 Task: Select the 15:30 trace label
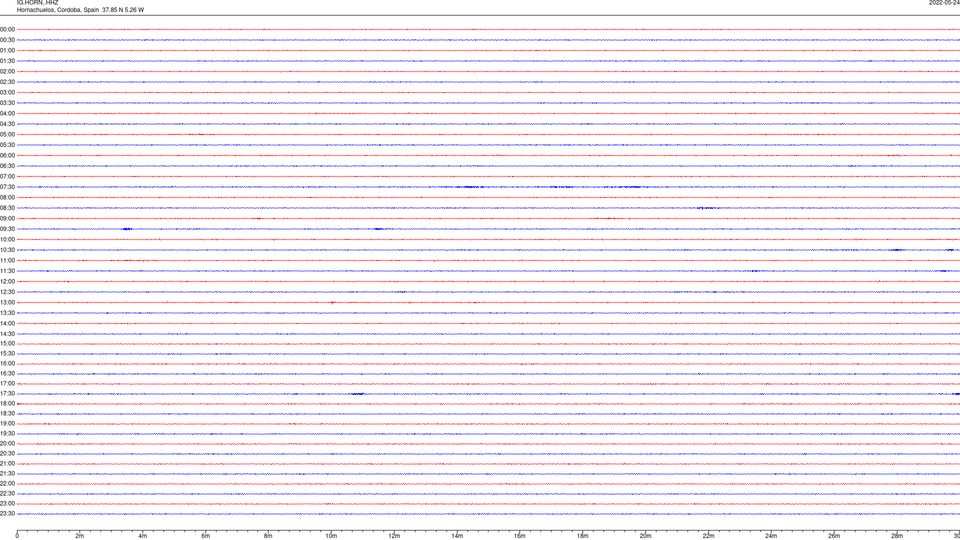[x=7, y=354]
